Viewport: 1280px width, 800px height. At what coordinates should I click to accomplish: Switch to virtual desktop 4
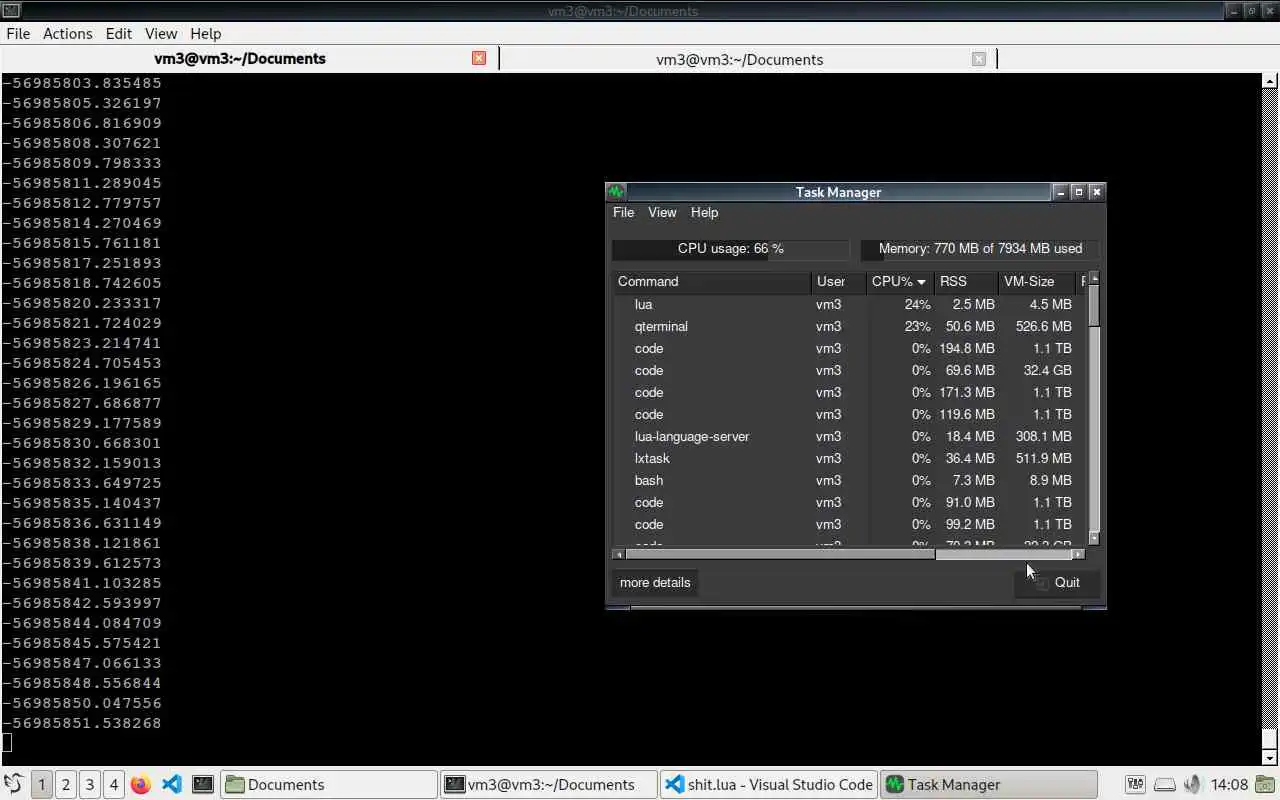(x=114, y=784)
